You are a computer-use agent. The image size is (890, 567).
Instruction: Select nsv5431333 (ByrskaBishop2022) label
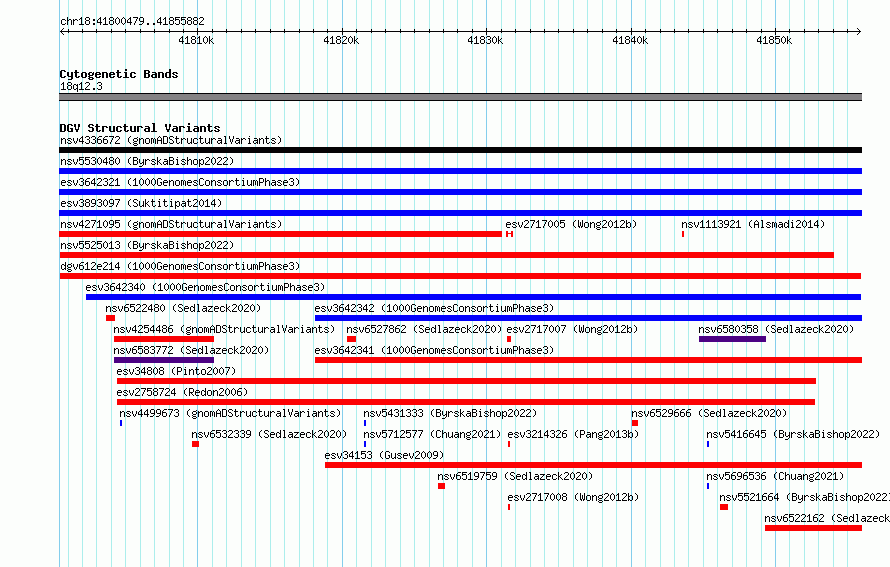click(x=450, y=413)
